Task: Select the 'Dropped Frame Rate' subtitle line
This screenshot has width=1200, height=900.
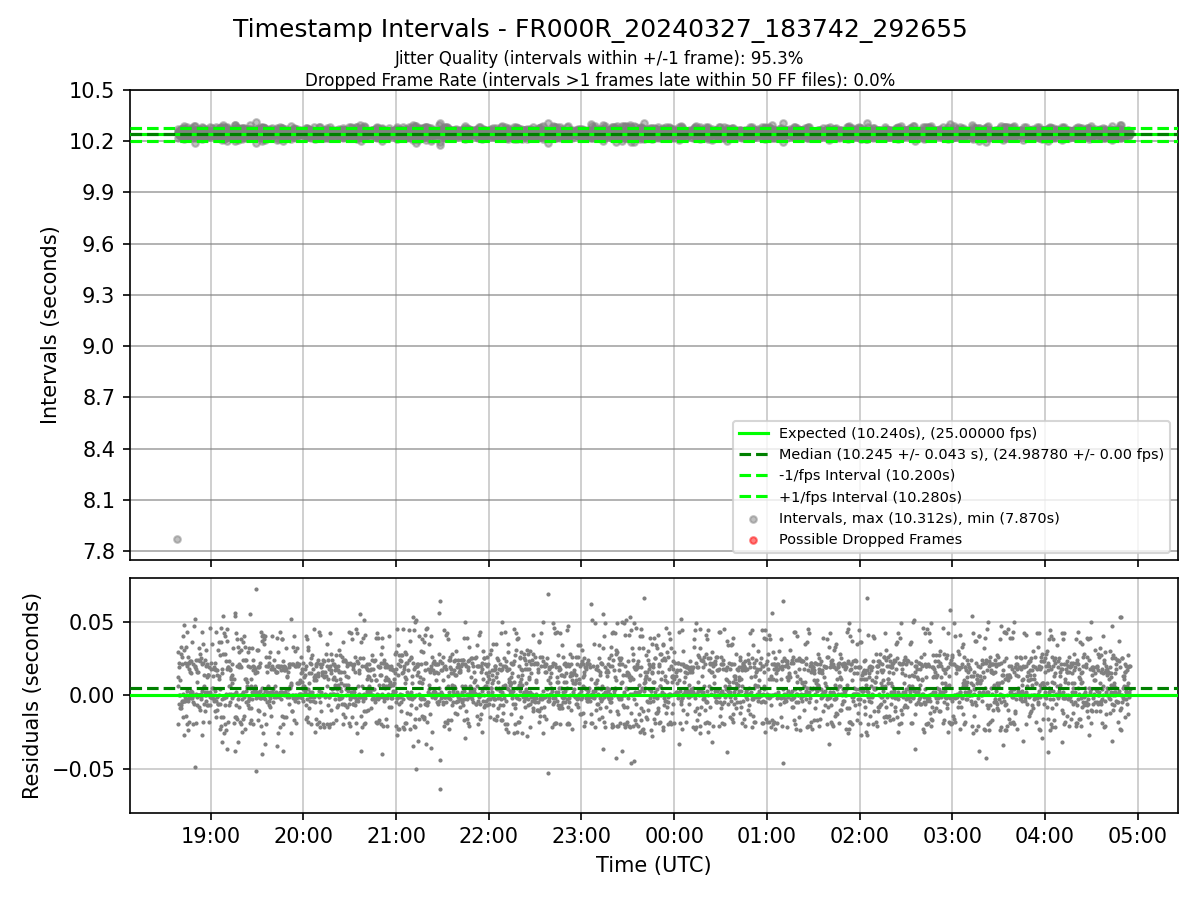Action: pyautogui.click(x=600, y=79)
